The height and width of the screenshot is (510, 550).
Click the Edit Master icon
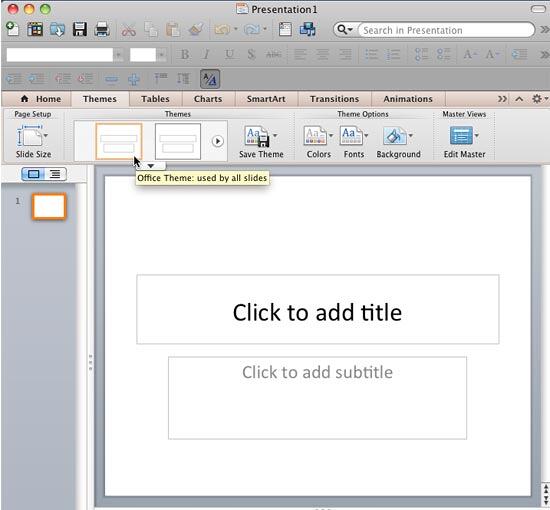click(461, 136)
